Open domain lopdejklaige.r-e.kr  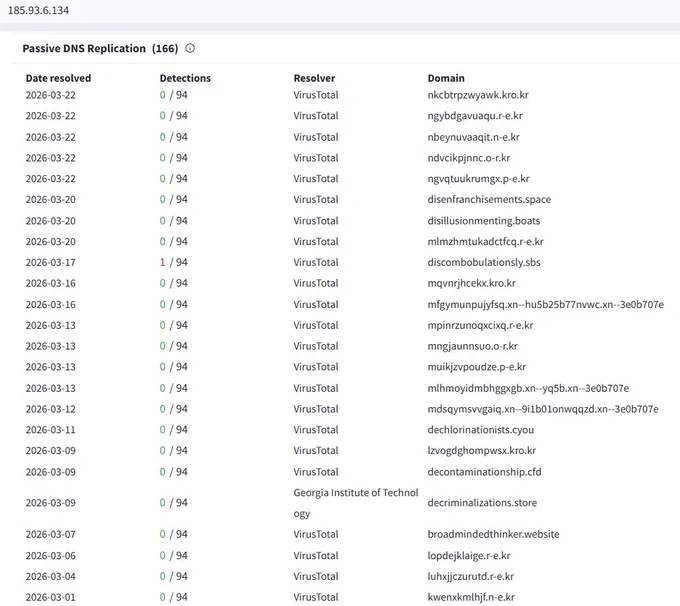point(469,556)
